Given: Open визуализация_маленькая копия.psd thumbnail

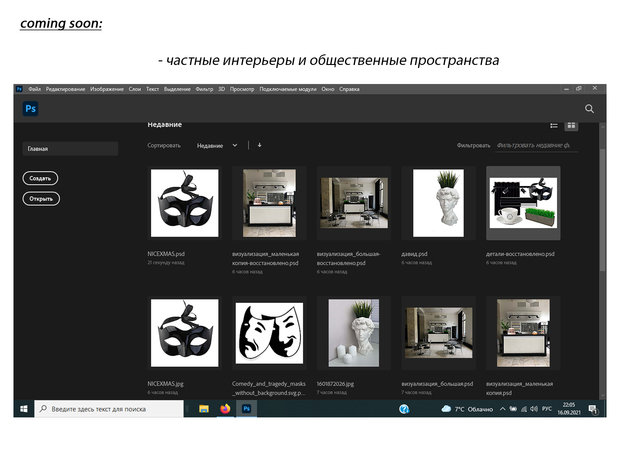Looking at the screenshot, I should click(x=523, y=333).
